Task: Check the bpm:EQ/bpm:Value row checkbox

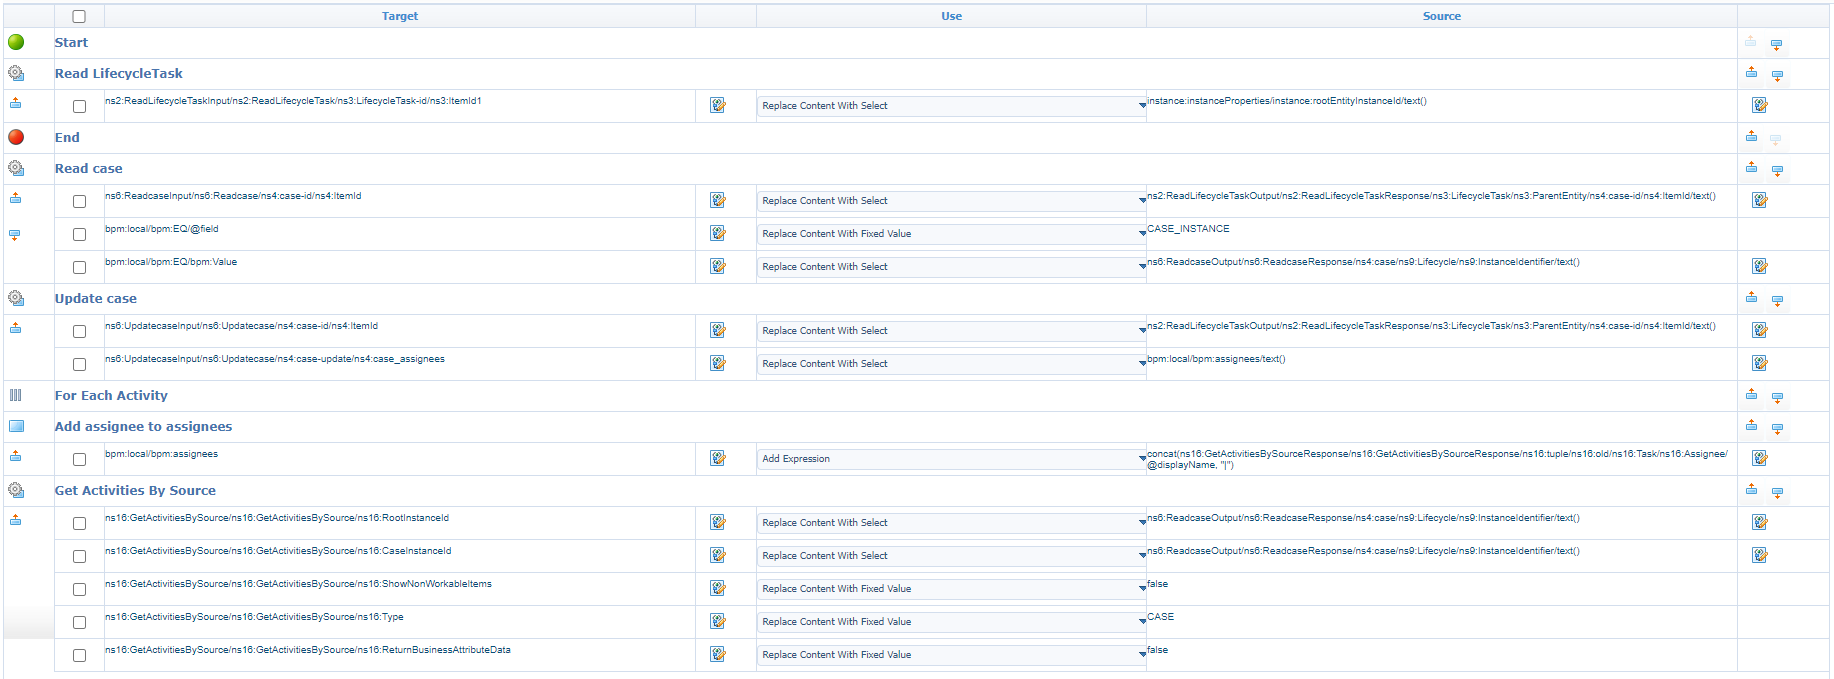Action: coord(79,267)
